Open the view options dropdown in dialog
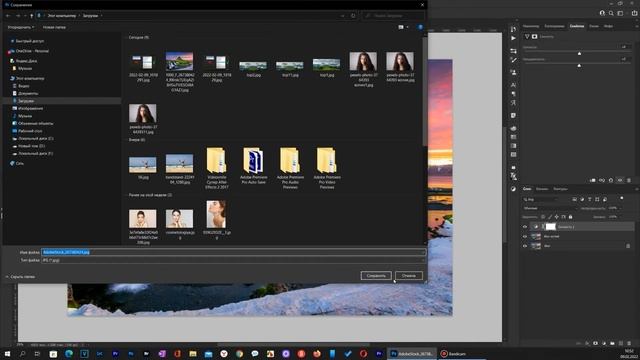The image size is (640, 360). (407, 27)
